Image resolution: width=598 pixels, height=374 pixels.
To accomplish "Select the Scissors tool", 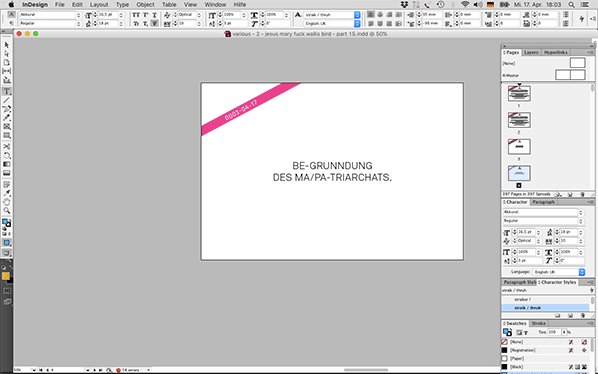I will (6, 146).
